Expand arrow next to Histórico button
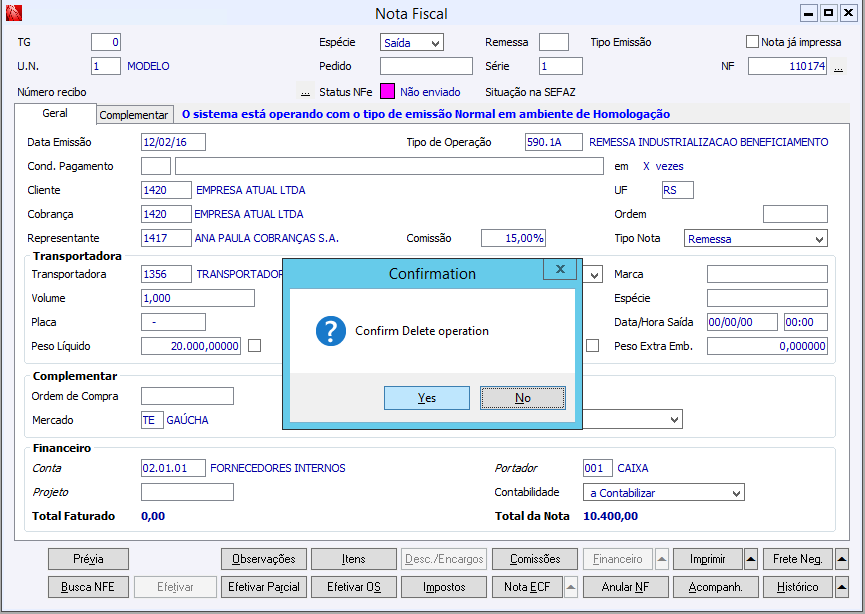Viewport: 865px width, 614px height. pyautogui.click(x=841, y=587)
